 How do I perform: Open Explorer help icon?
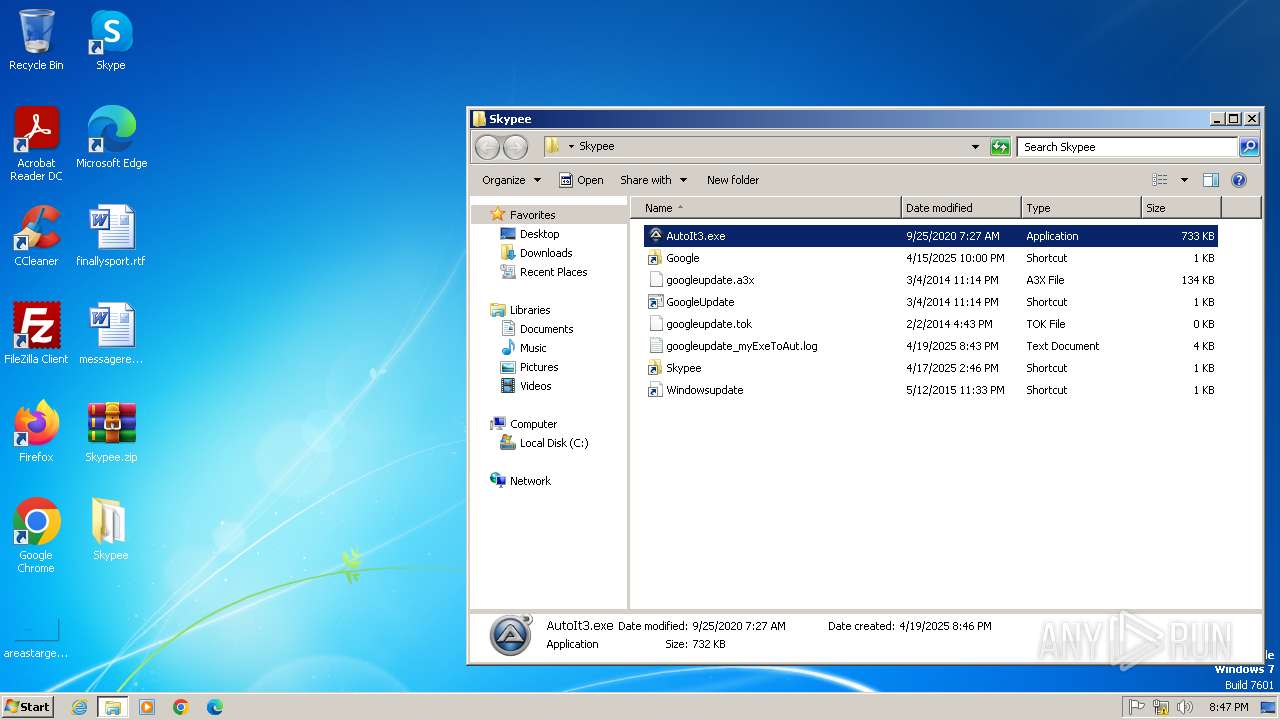pyautogui.click(x=1239, y=180)
